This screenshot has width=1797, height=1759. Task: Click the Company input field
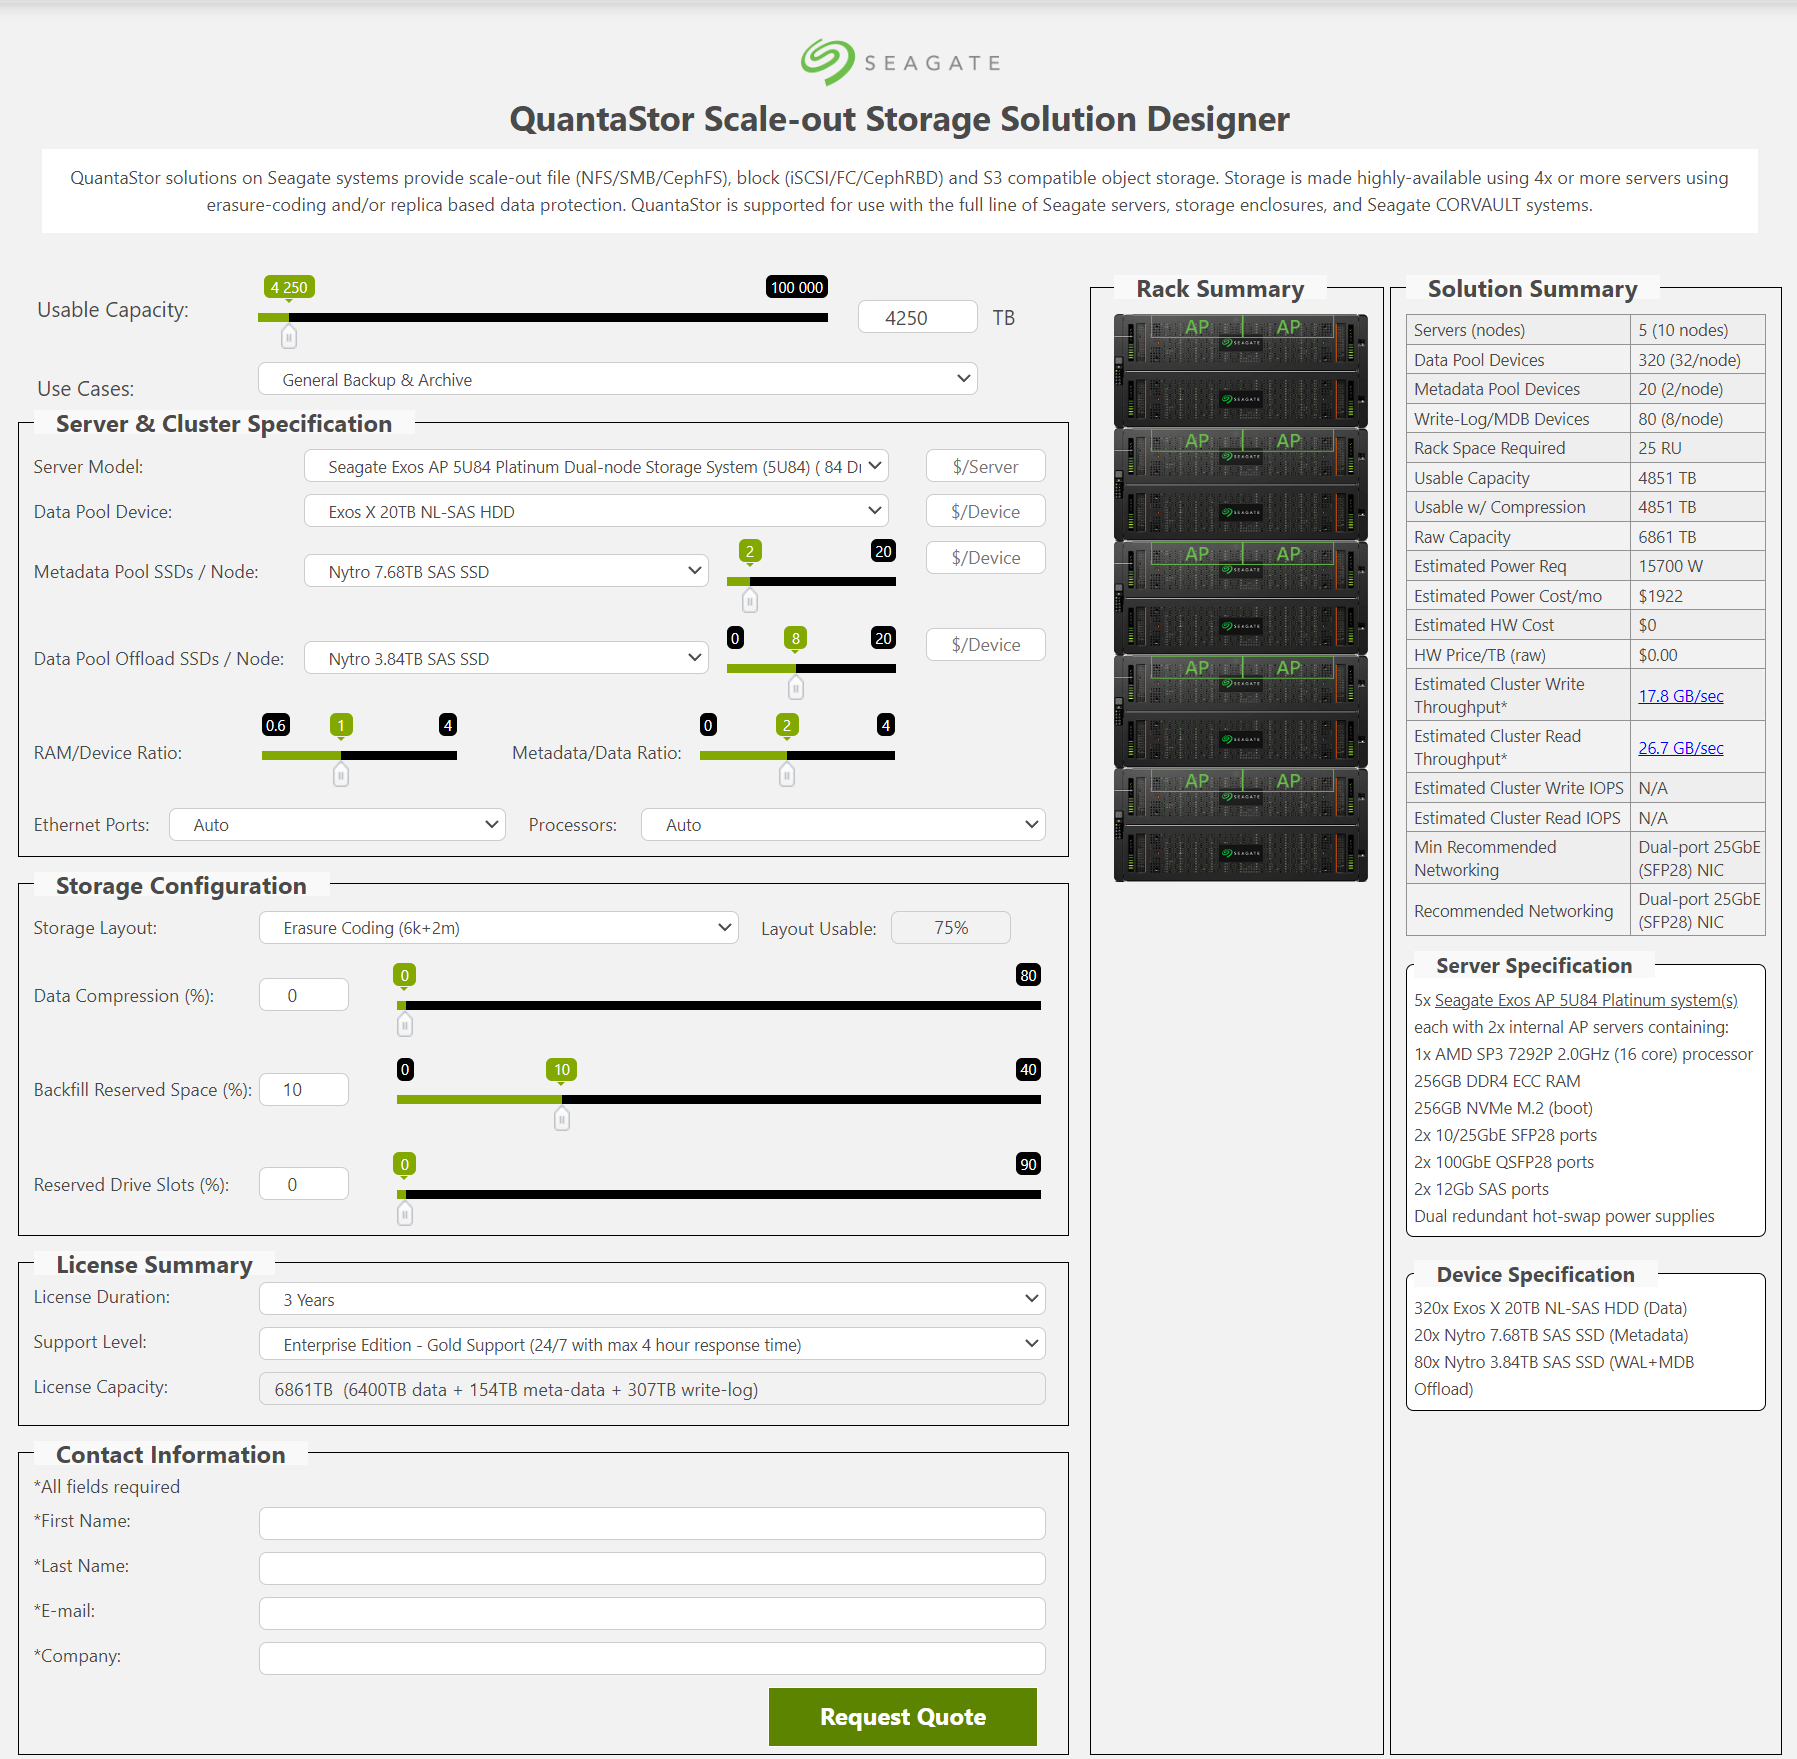coord(653,1657)
